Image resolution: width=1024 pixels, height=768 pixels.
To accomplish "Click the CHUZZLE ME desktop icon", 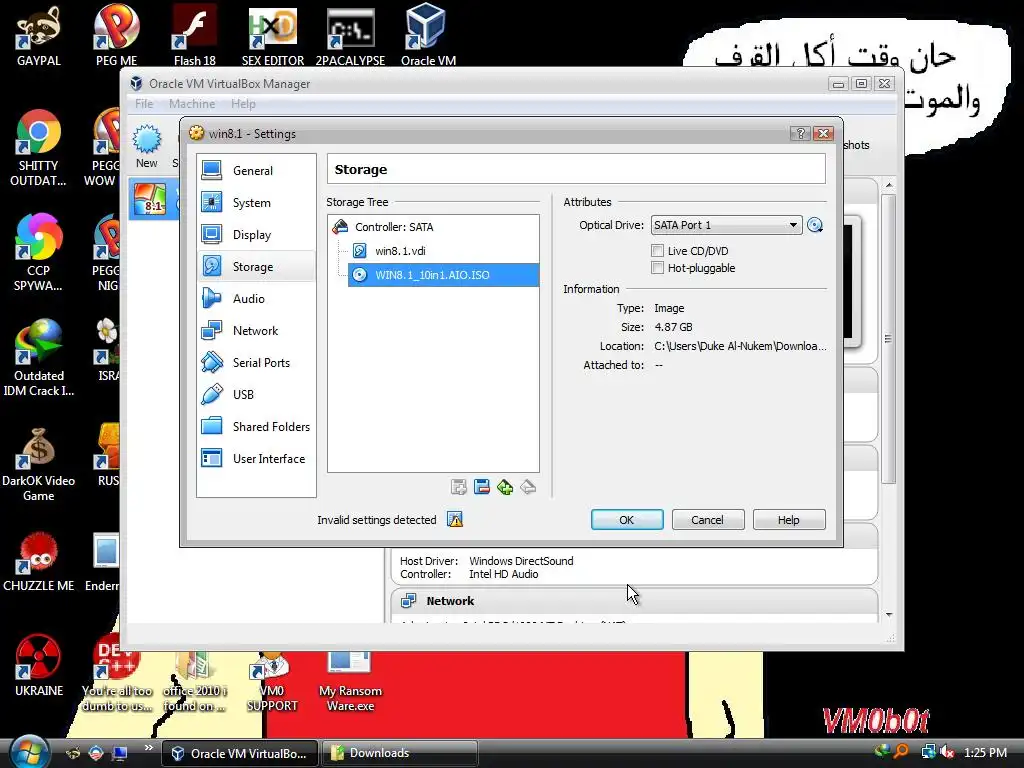I will (39, 562).
